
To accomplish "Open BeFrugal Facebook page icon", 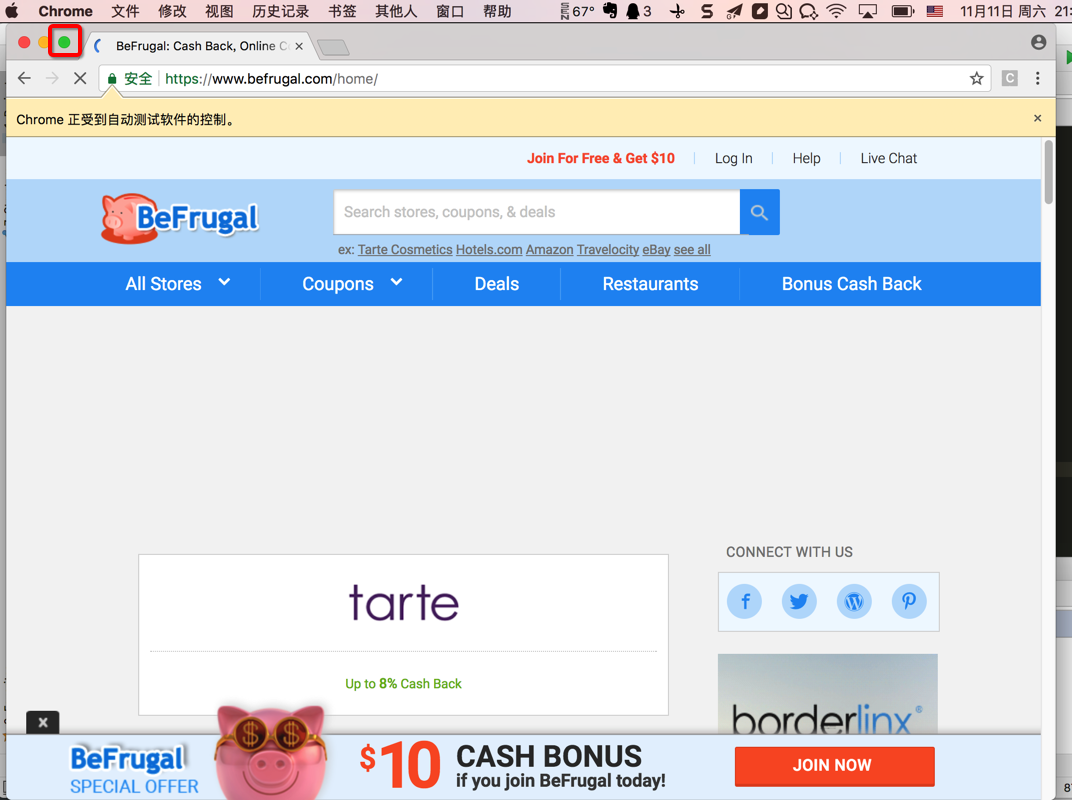I will [x=745, y=601].
